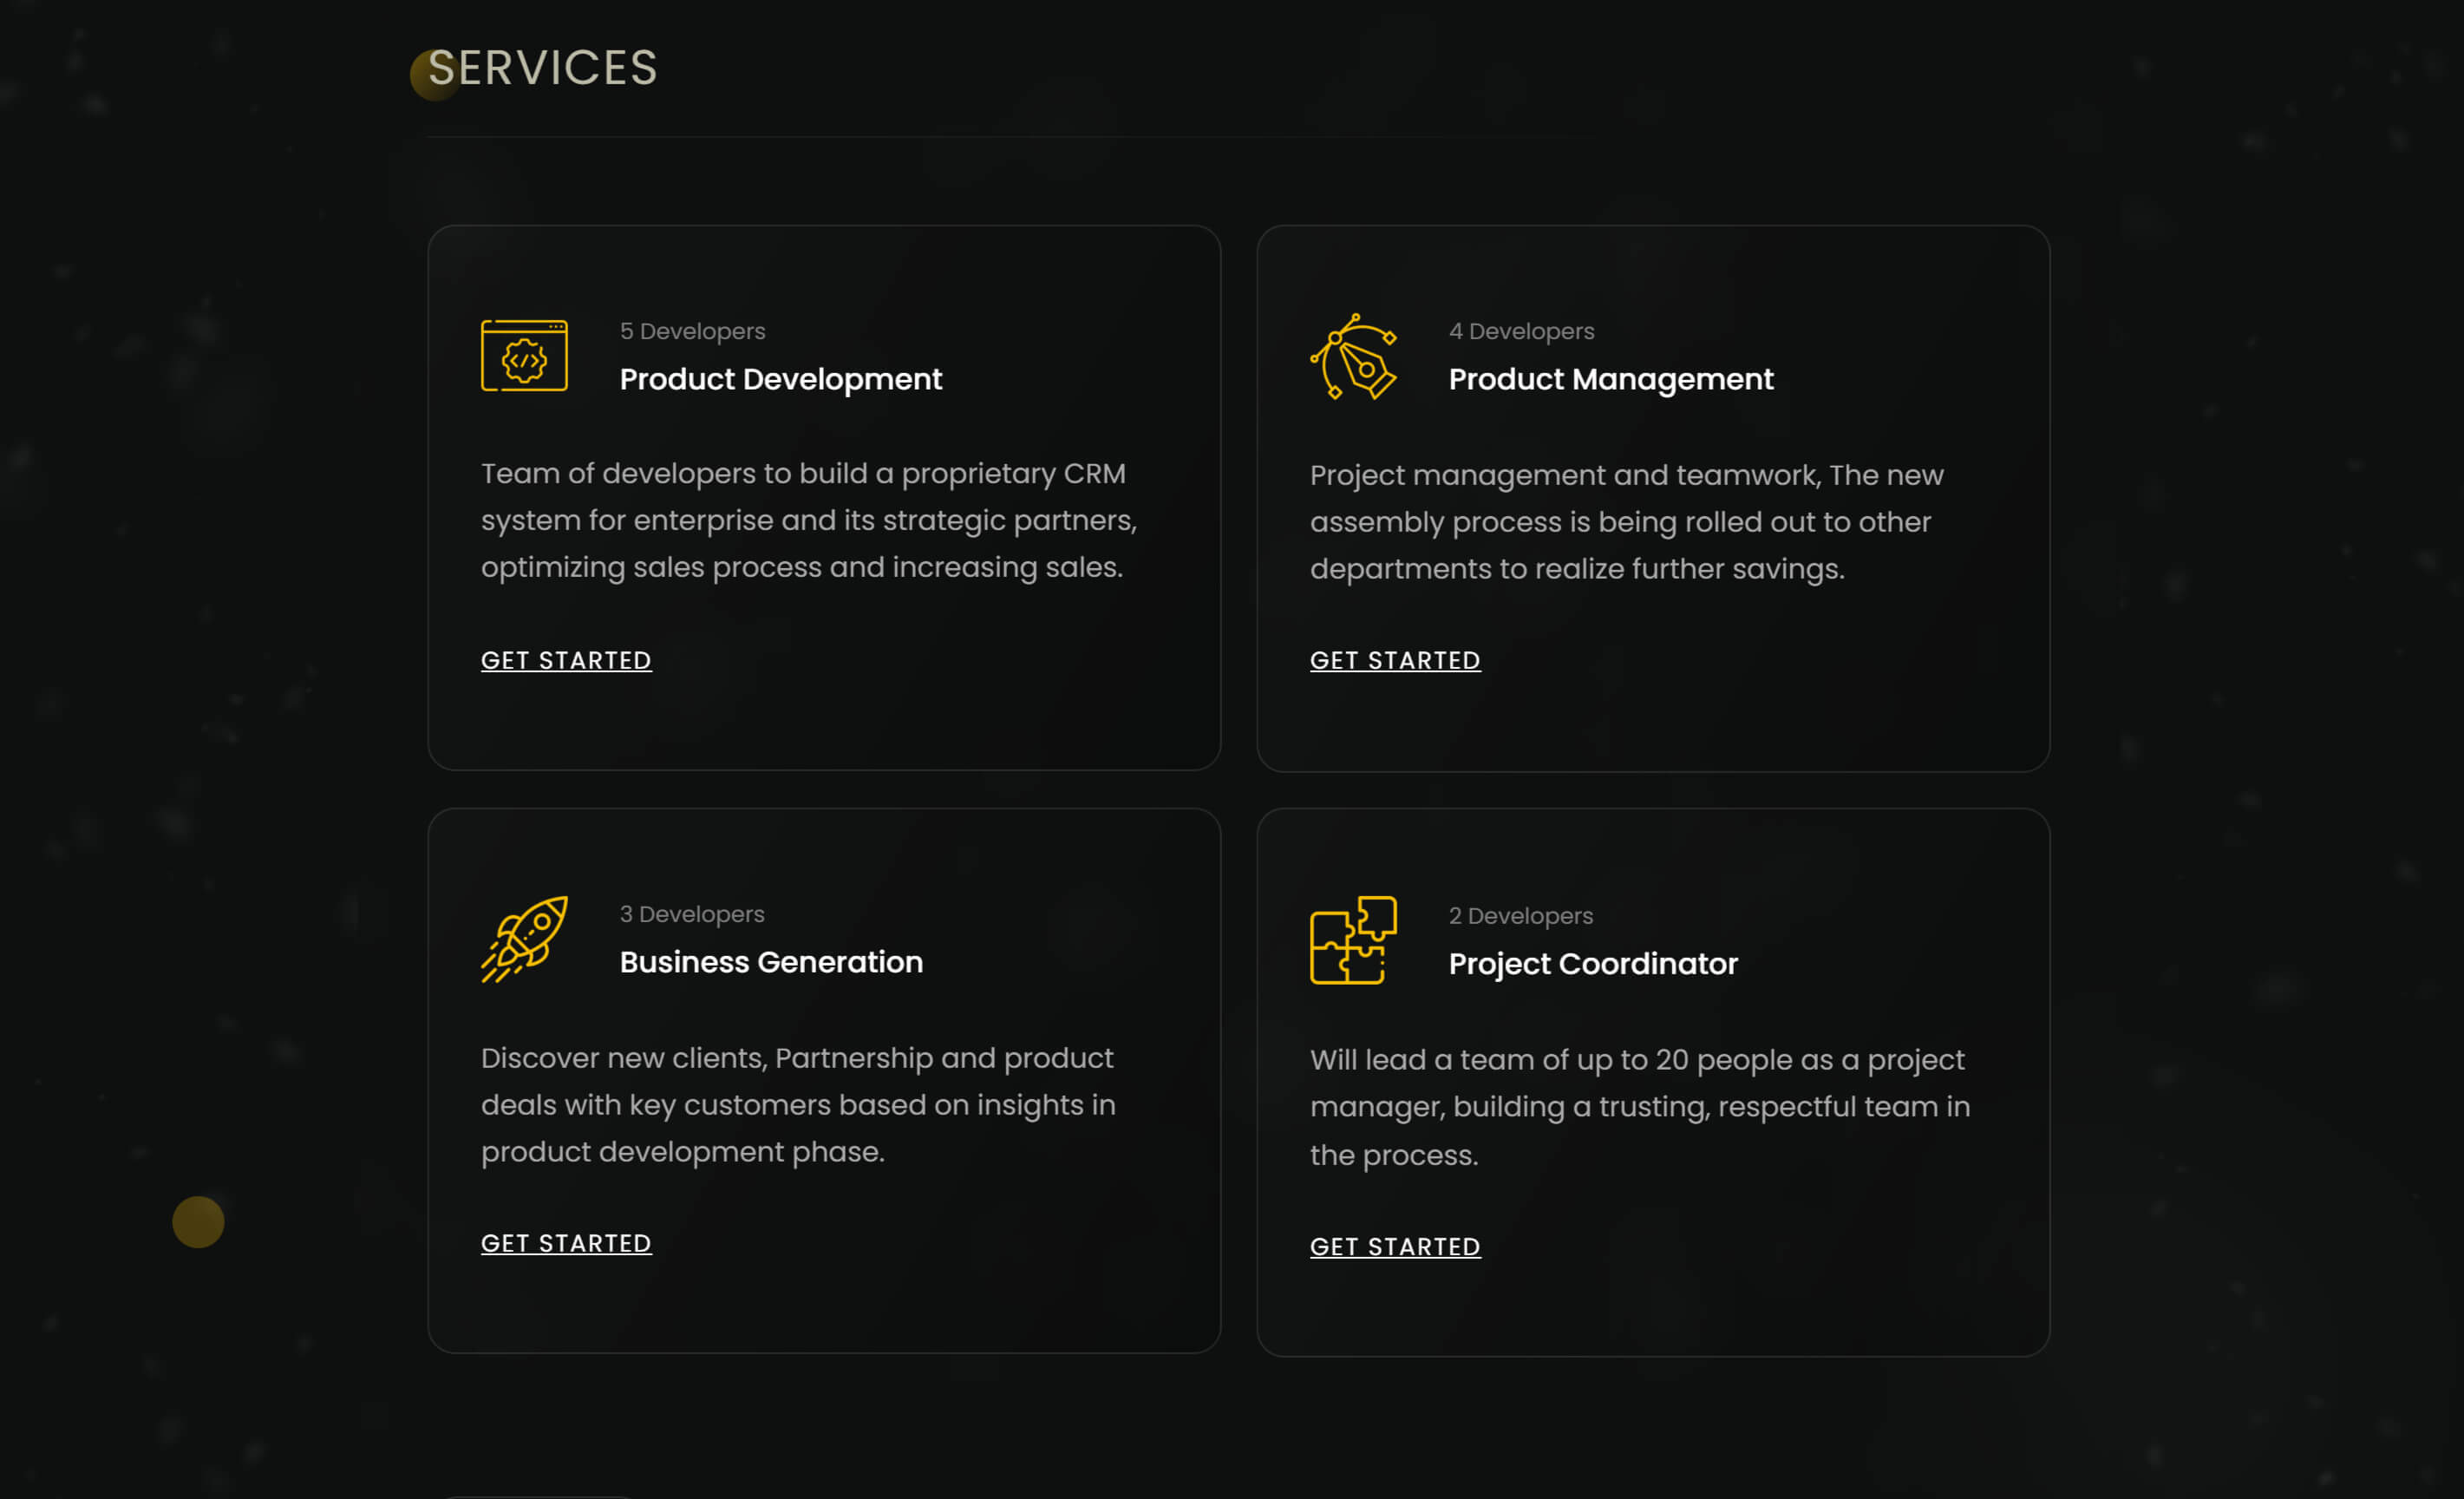Select the Product Management title
The image size is (2464, 1499).
click(1611, 379)
